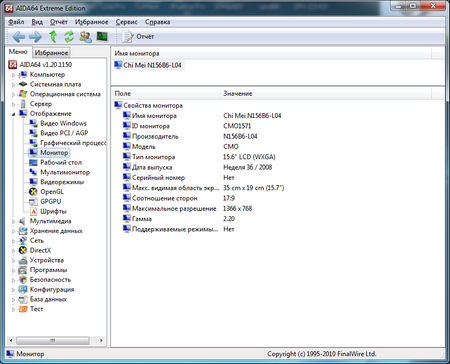Viewport: 450px width, 364px height.
Task: Select the Тест tree item
Action: 36,309
